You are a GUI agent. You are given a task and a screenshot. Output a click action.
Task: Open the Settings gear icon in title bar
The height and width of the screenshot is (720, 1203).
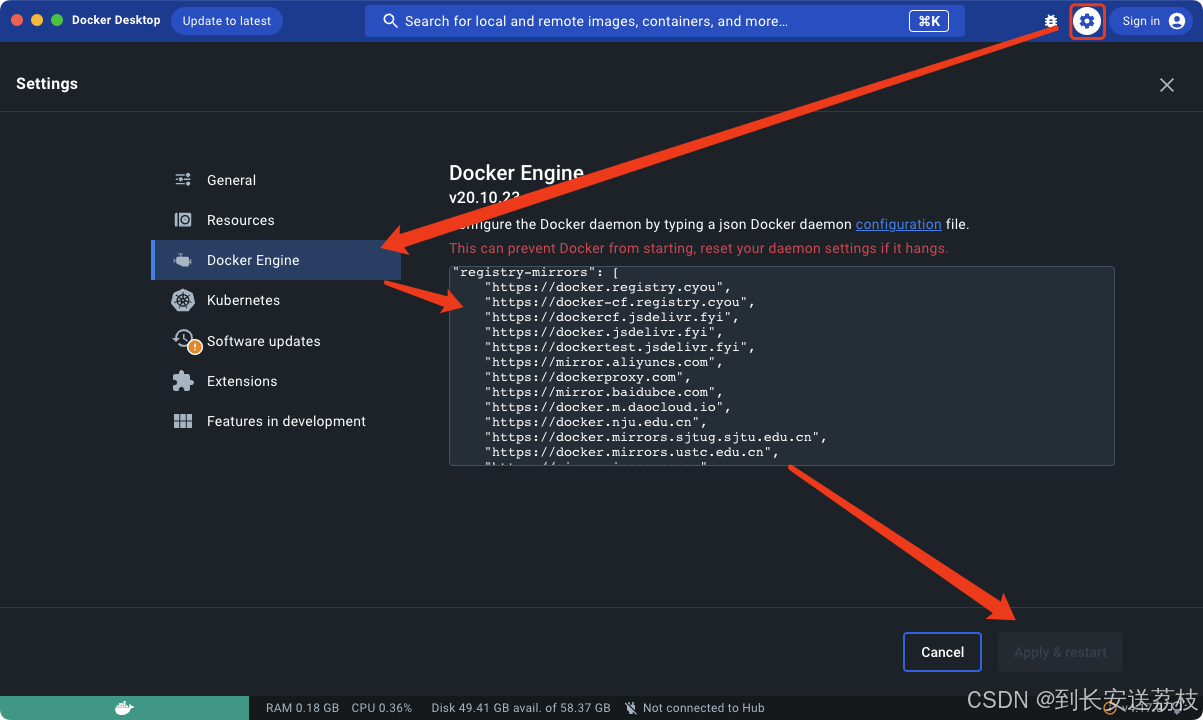(1087, 21)
